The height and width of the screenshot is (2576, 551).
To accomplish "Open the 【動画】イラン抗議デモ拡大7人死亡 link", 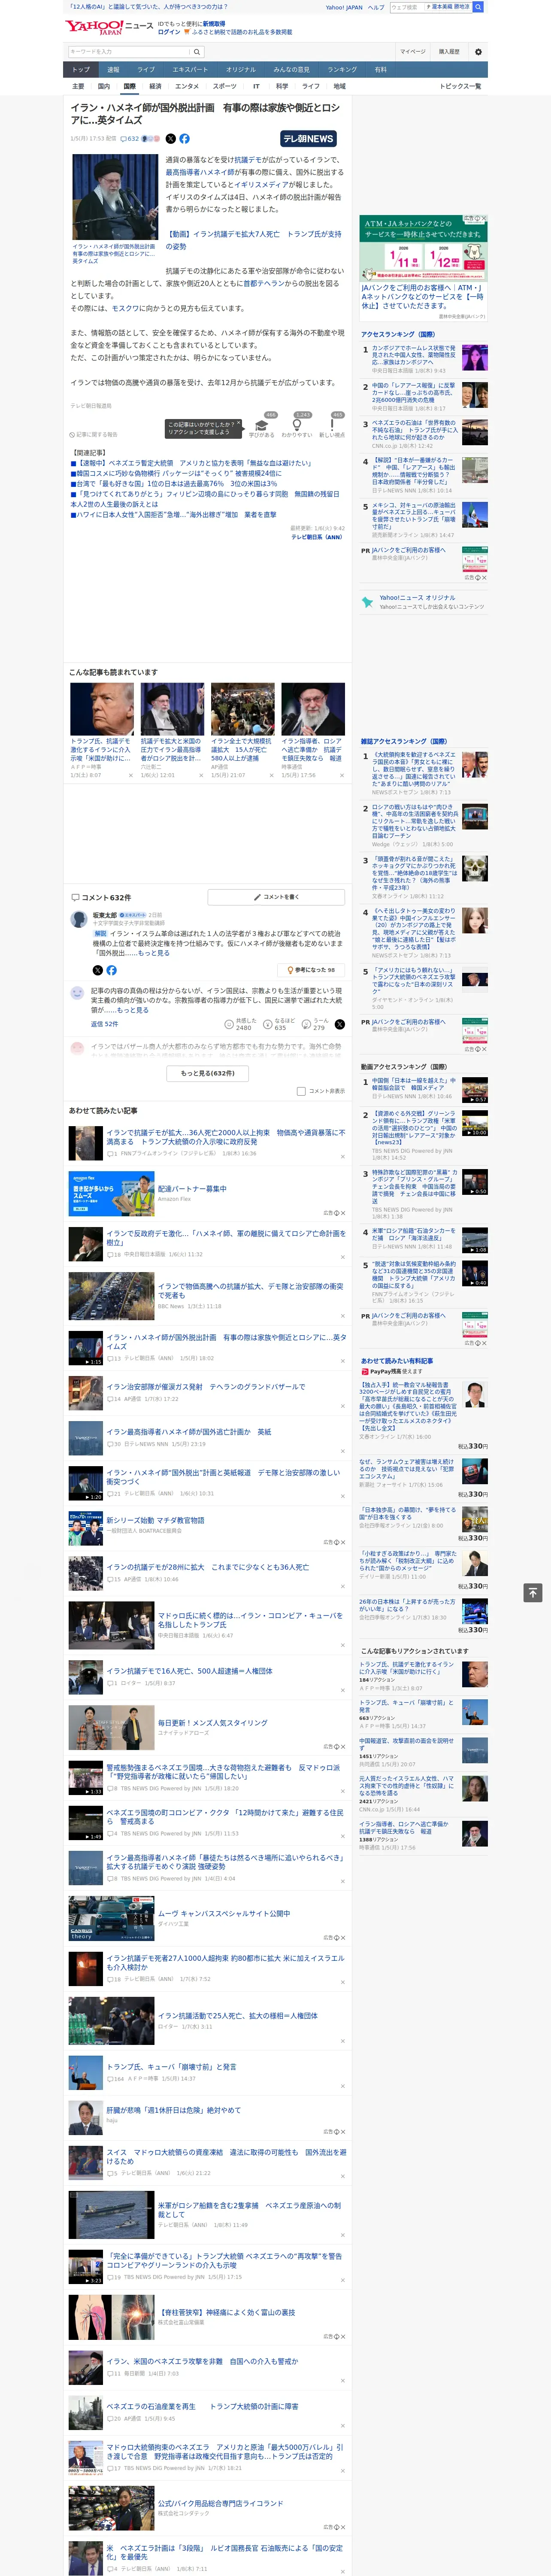I will (253, 240).
